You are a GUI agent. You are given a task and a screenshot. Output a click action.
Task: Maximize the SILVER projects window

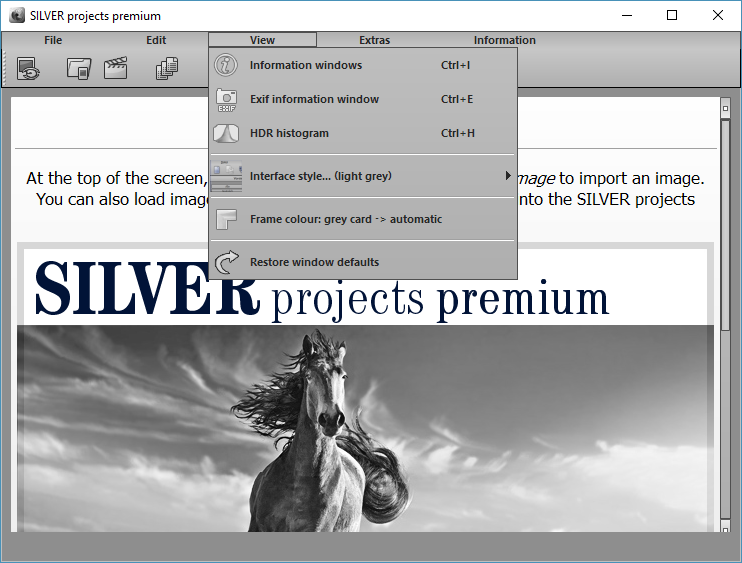(672, 15)
